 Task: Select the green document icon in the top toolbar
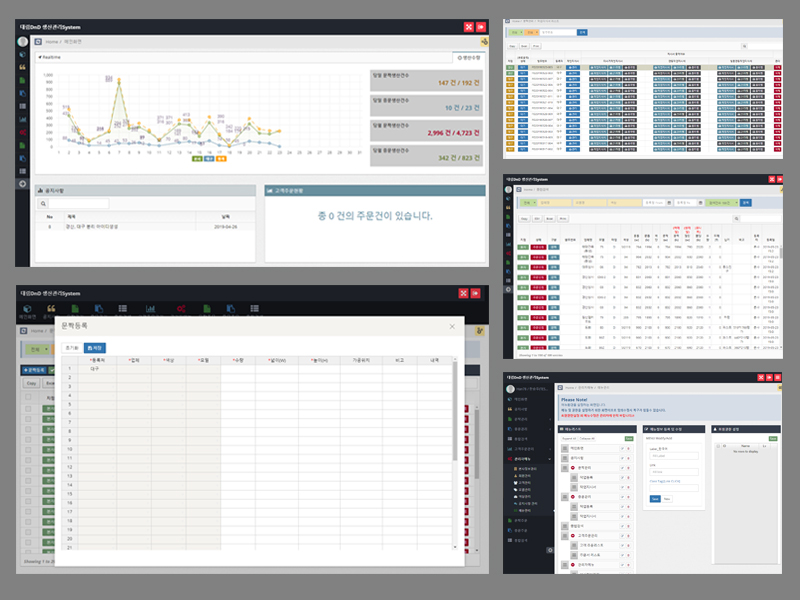73,307
